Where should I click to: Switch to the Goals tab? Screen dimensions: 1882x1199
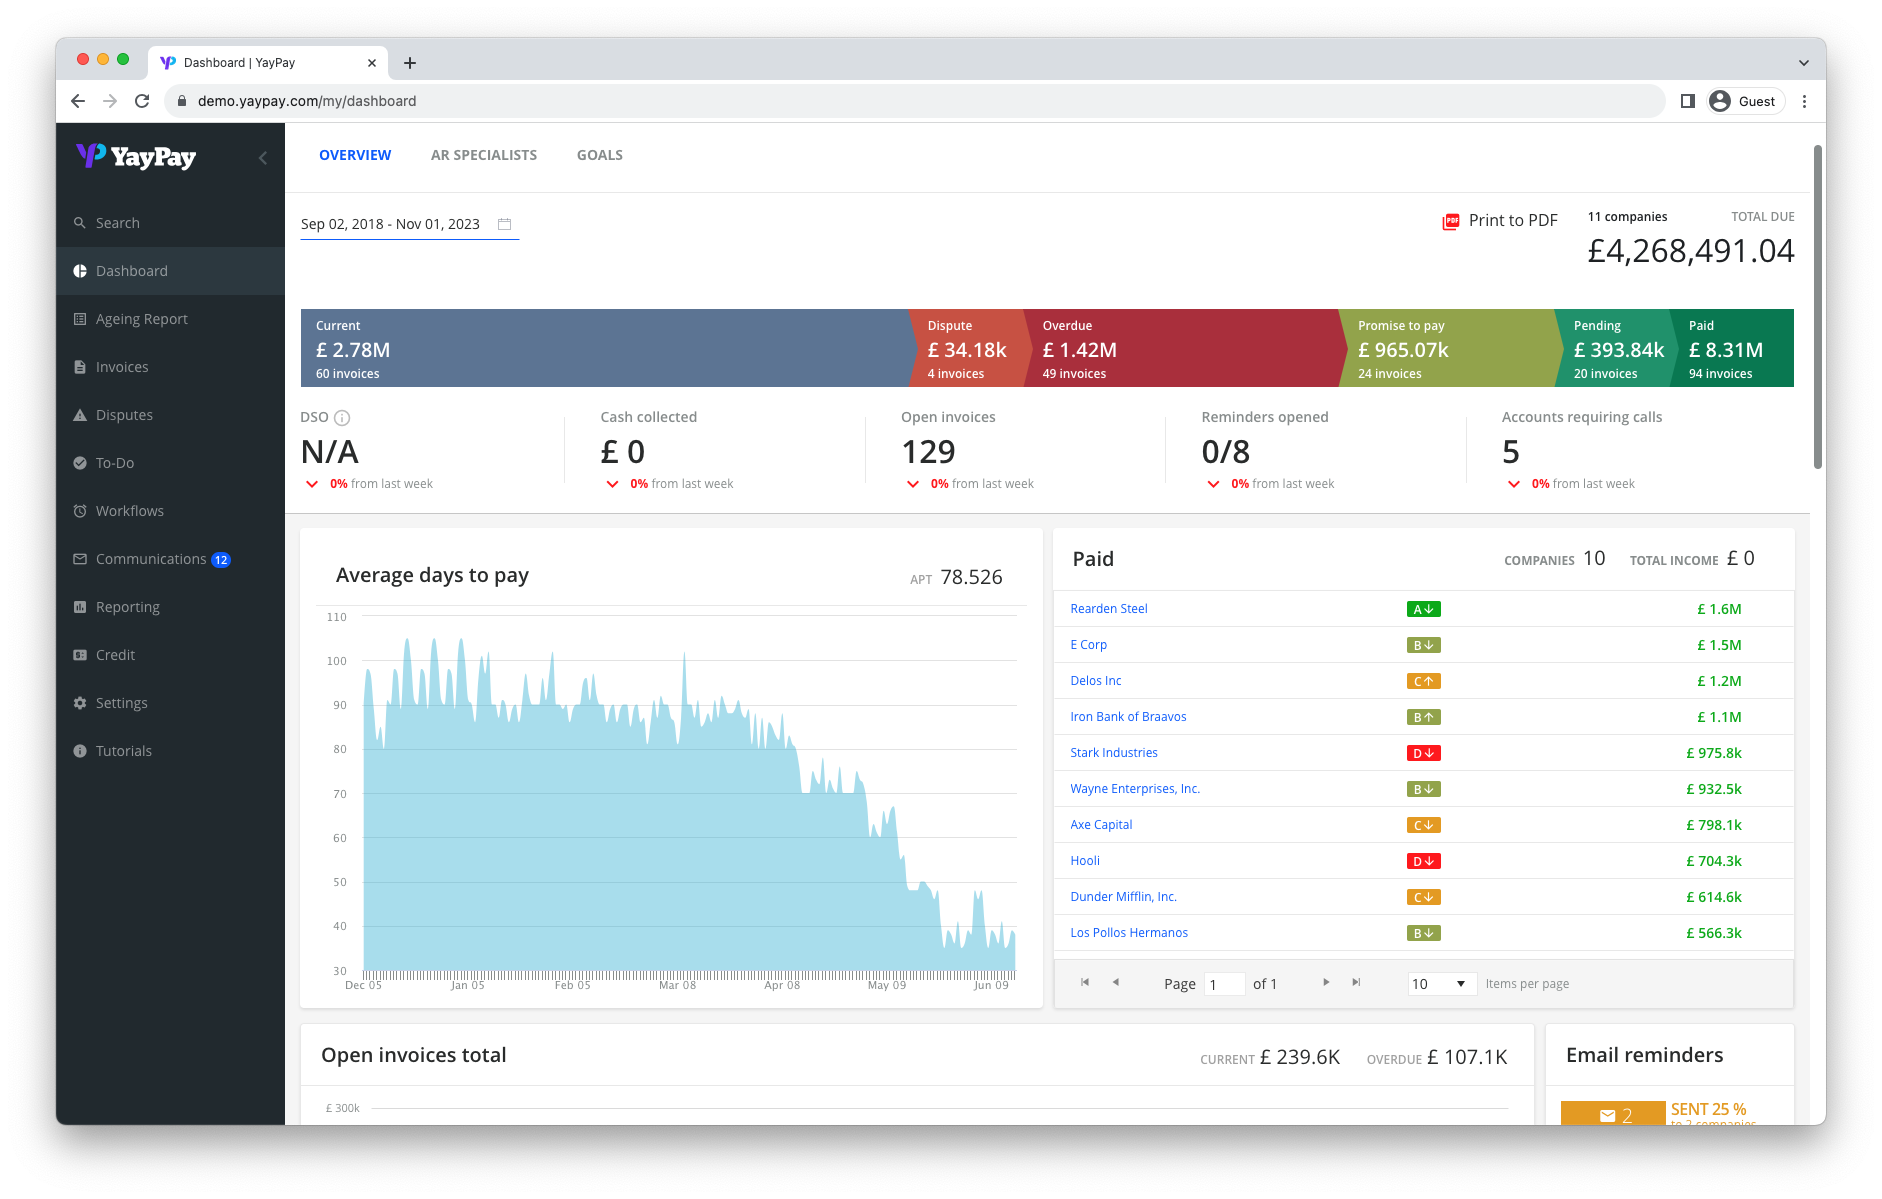tap(600, 155)
